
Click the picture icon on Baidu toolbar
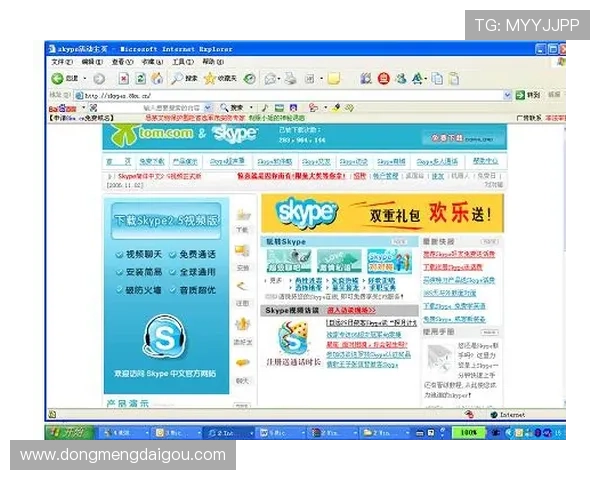click(x=279, y=108)
